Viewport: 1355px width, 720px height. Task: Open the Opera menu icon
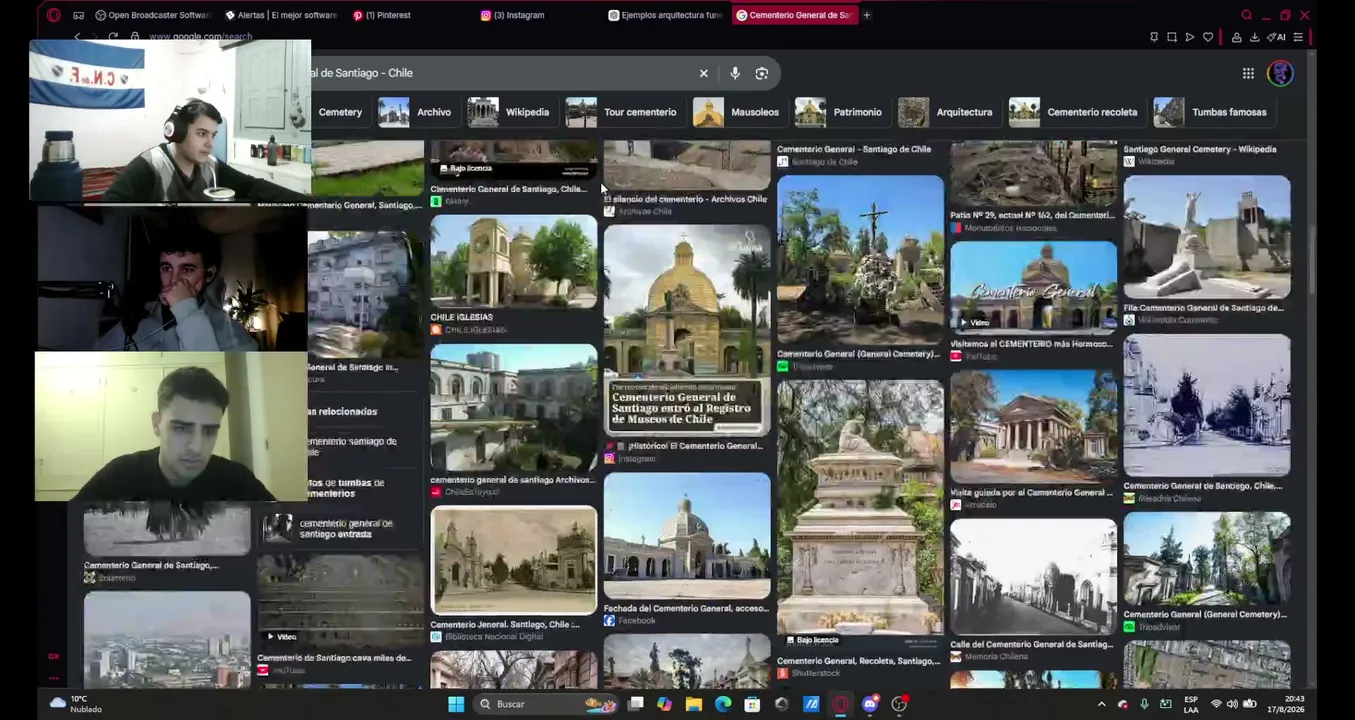coord(54,15)
